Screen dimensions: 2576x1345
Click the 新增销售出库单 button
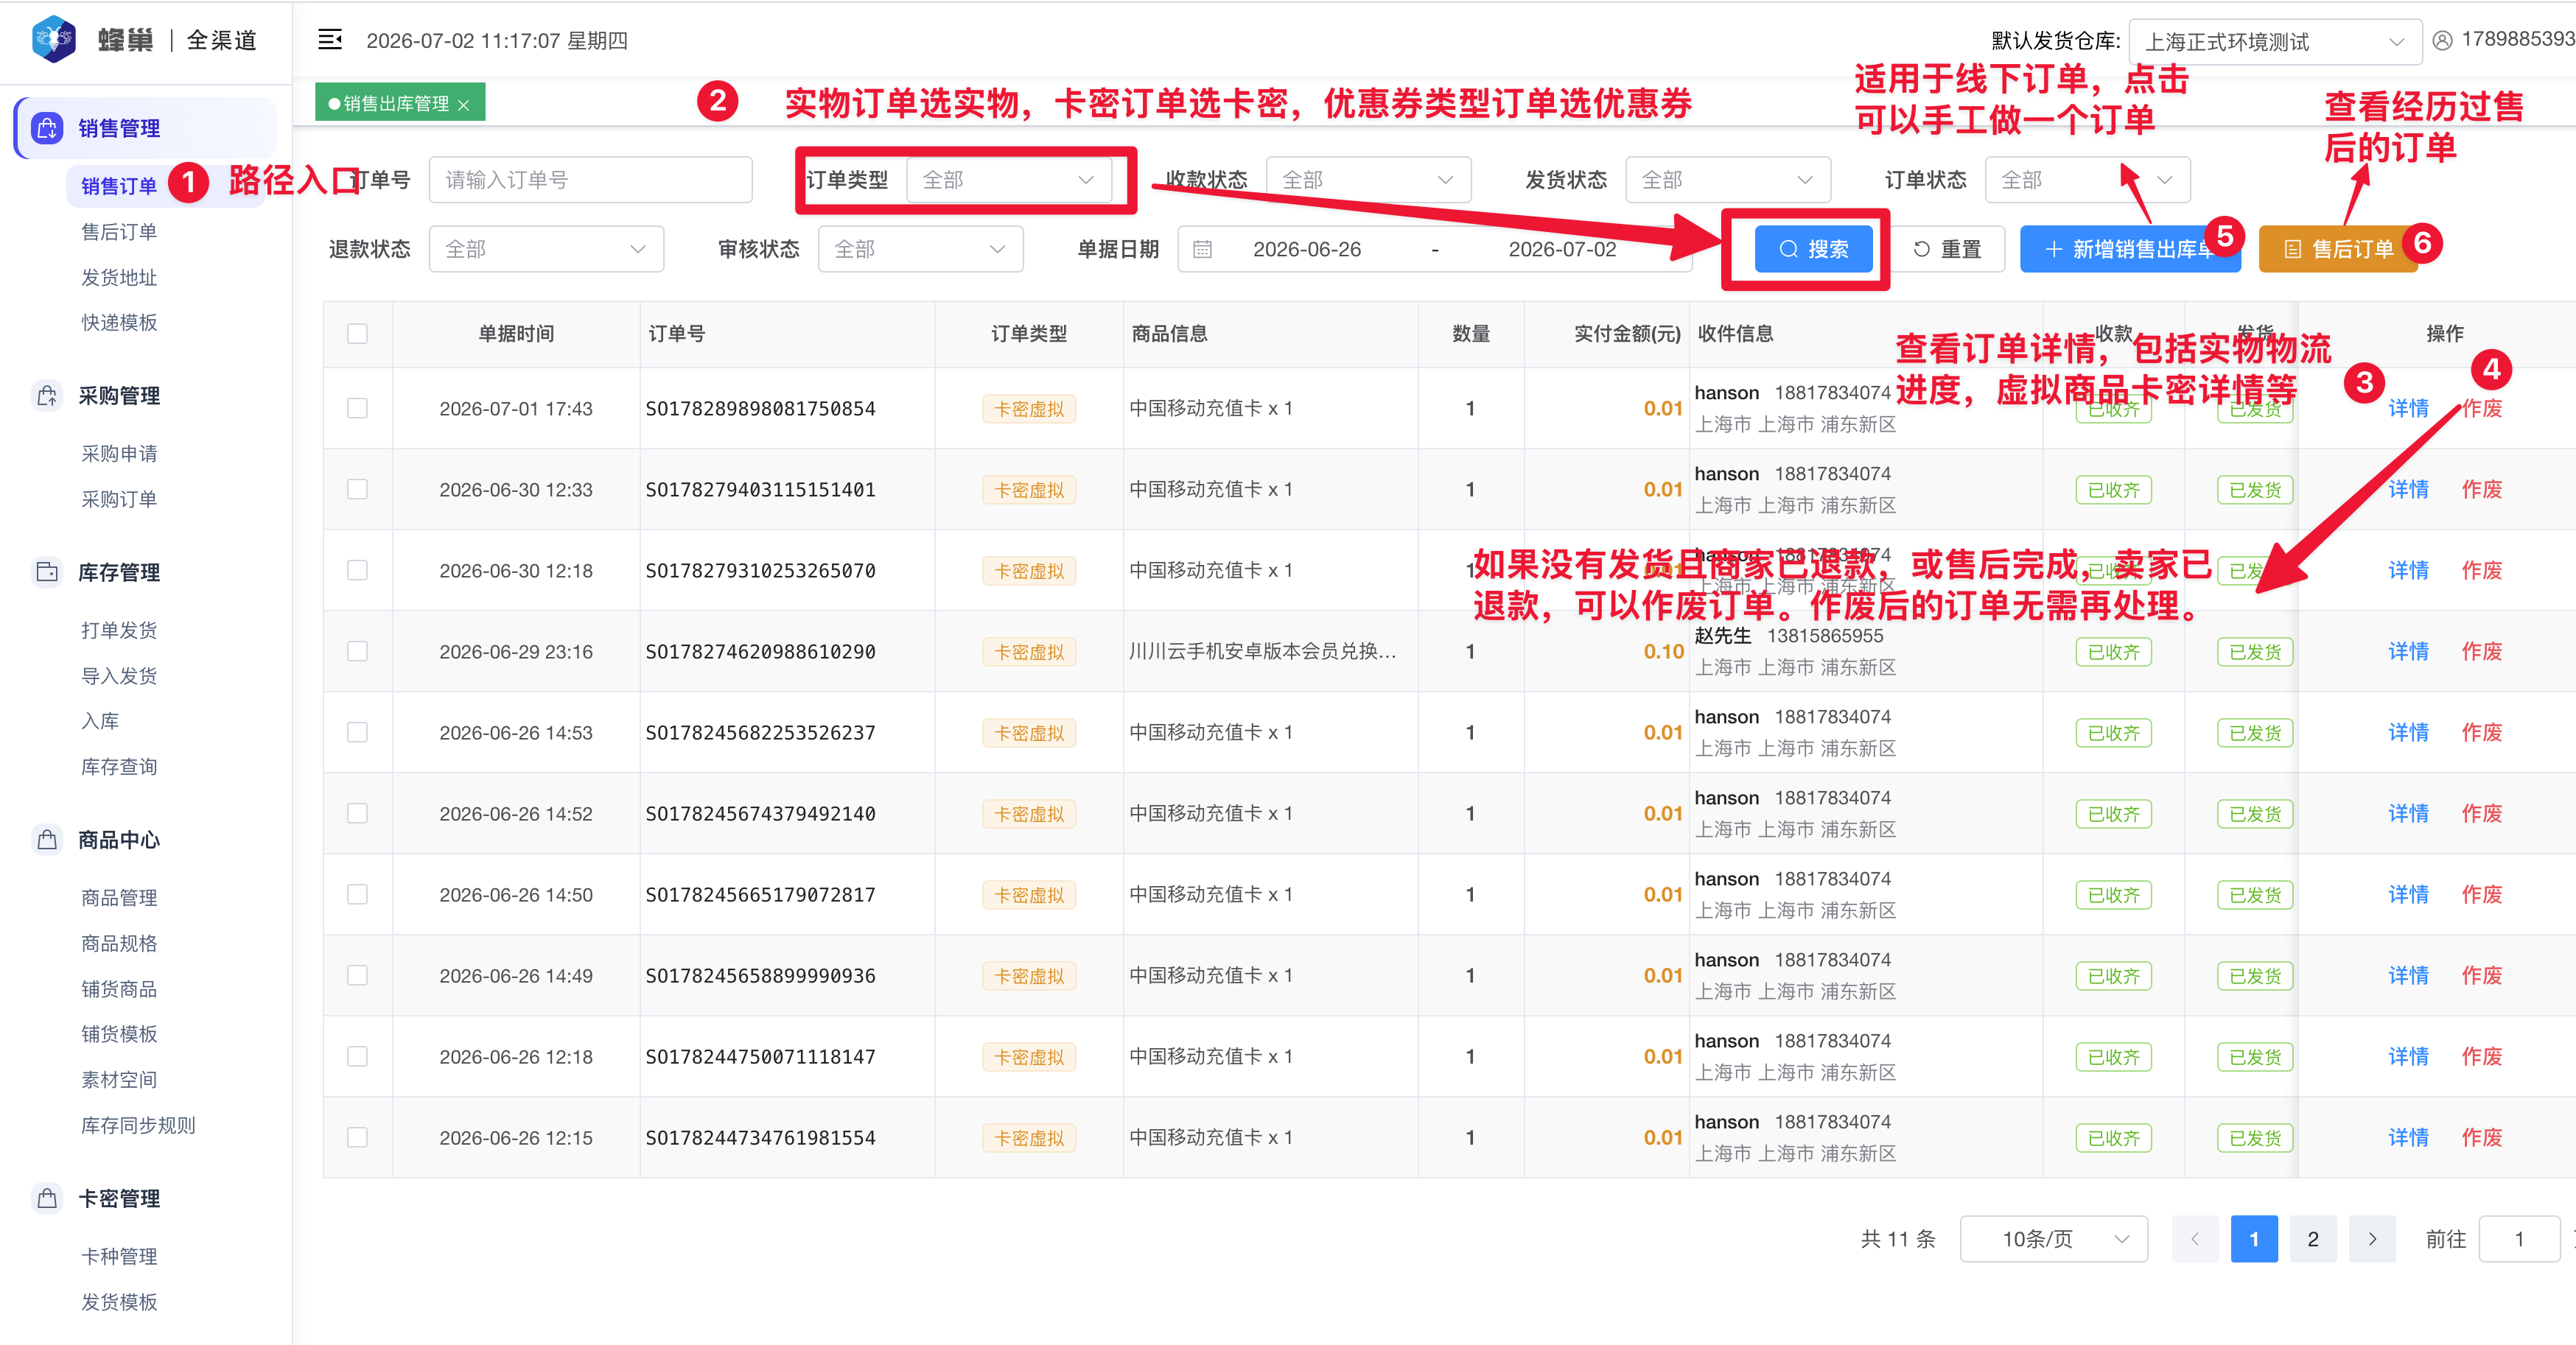(x=2130, y=249)
